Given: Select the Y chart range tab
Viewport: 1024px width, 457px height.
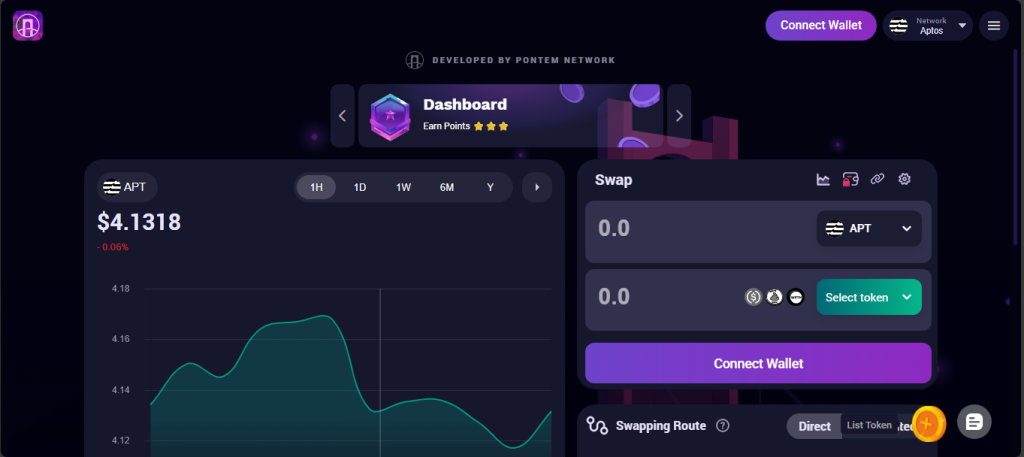Looking at the screenshot, I should (490, 187).
